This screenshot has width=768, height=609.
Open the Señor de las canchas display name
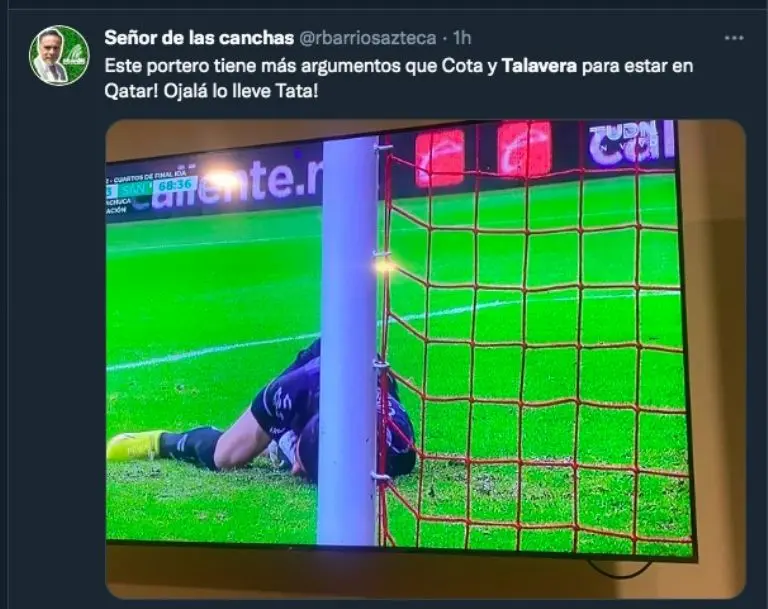tap(199, 38)
